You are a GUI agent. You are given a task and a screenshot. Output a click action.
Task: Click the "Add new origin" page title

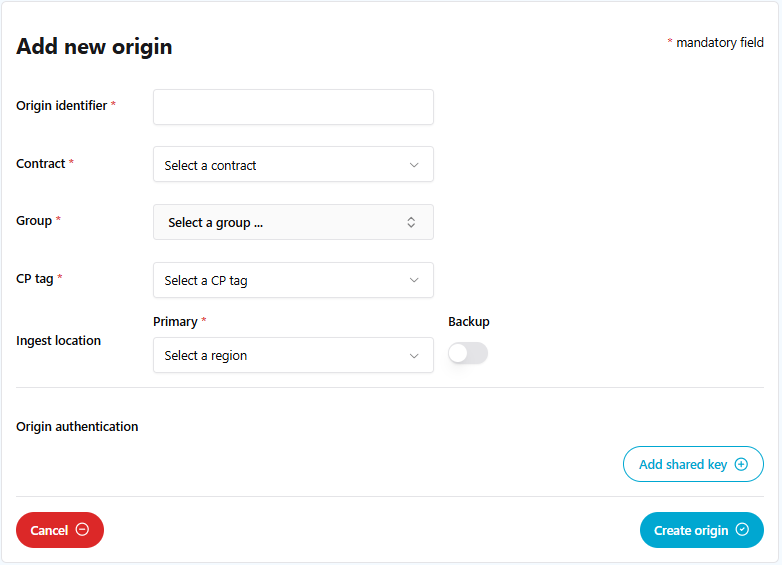pos(94,47)
